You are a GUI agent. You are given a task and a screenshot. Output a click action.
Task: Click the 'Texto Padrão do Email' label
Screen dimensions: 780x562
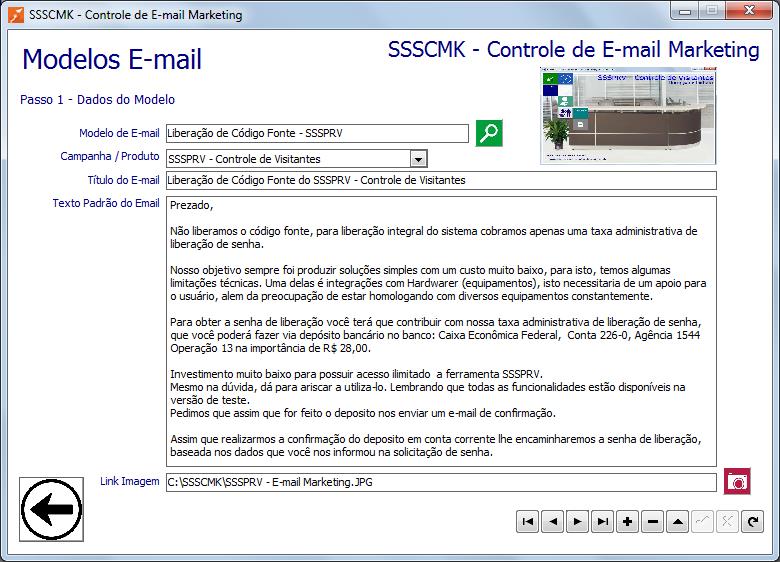[x=106, y=203]
